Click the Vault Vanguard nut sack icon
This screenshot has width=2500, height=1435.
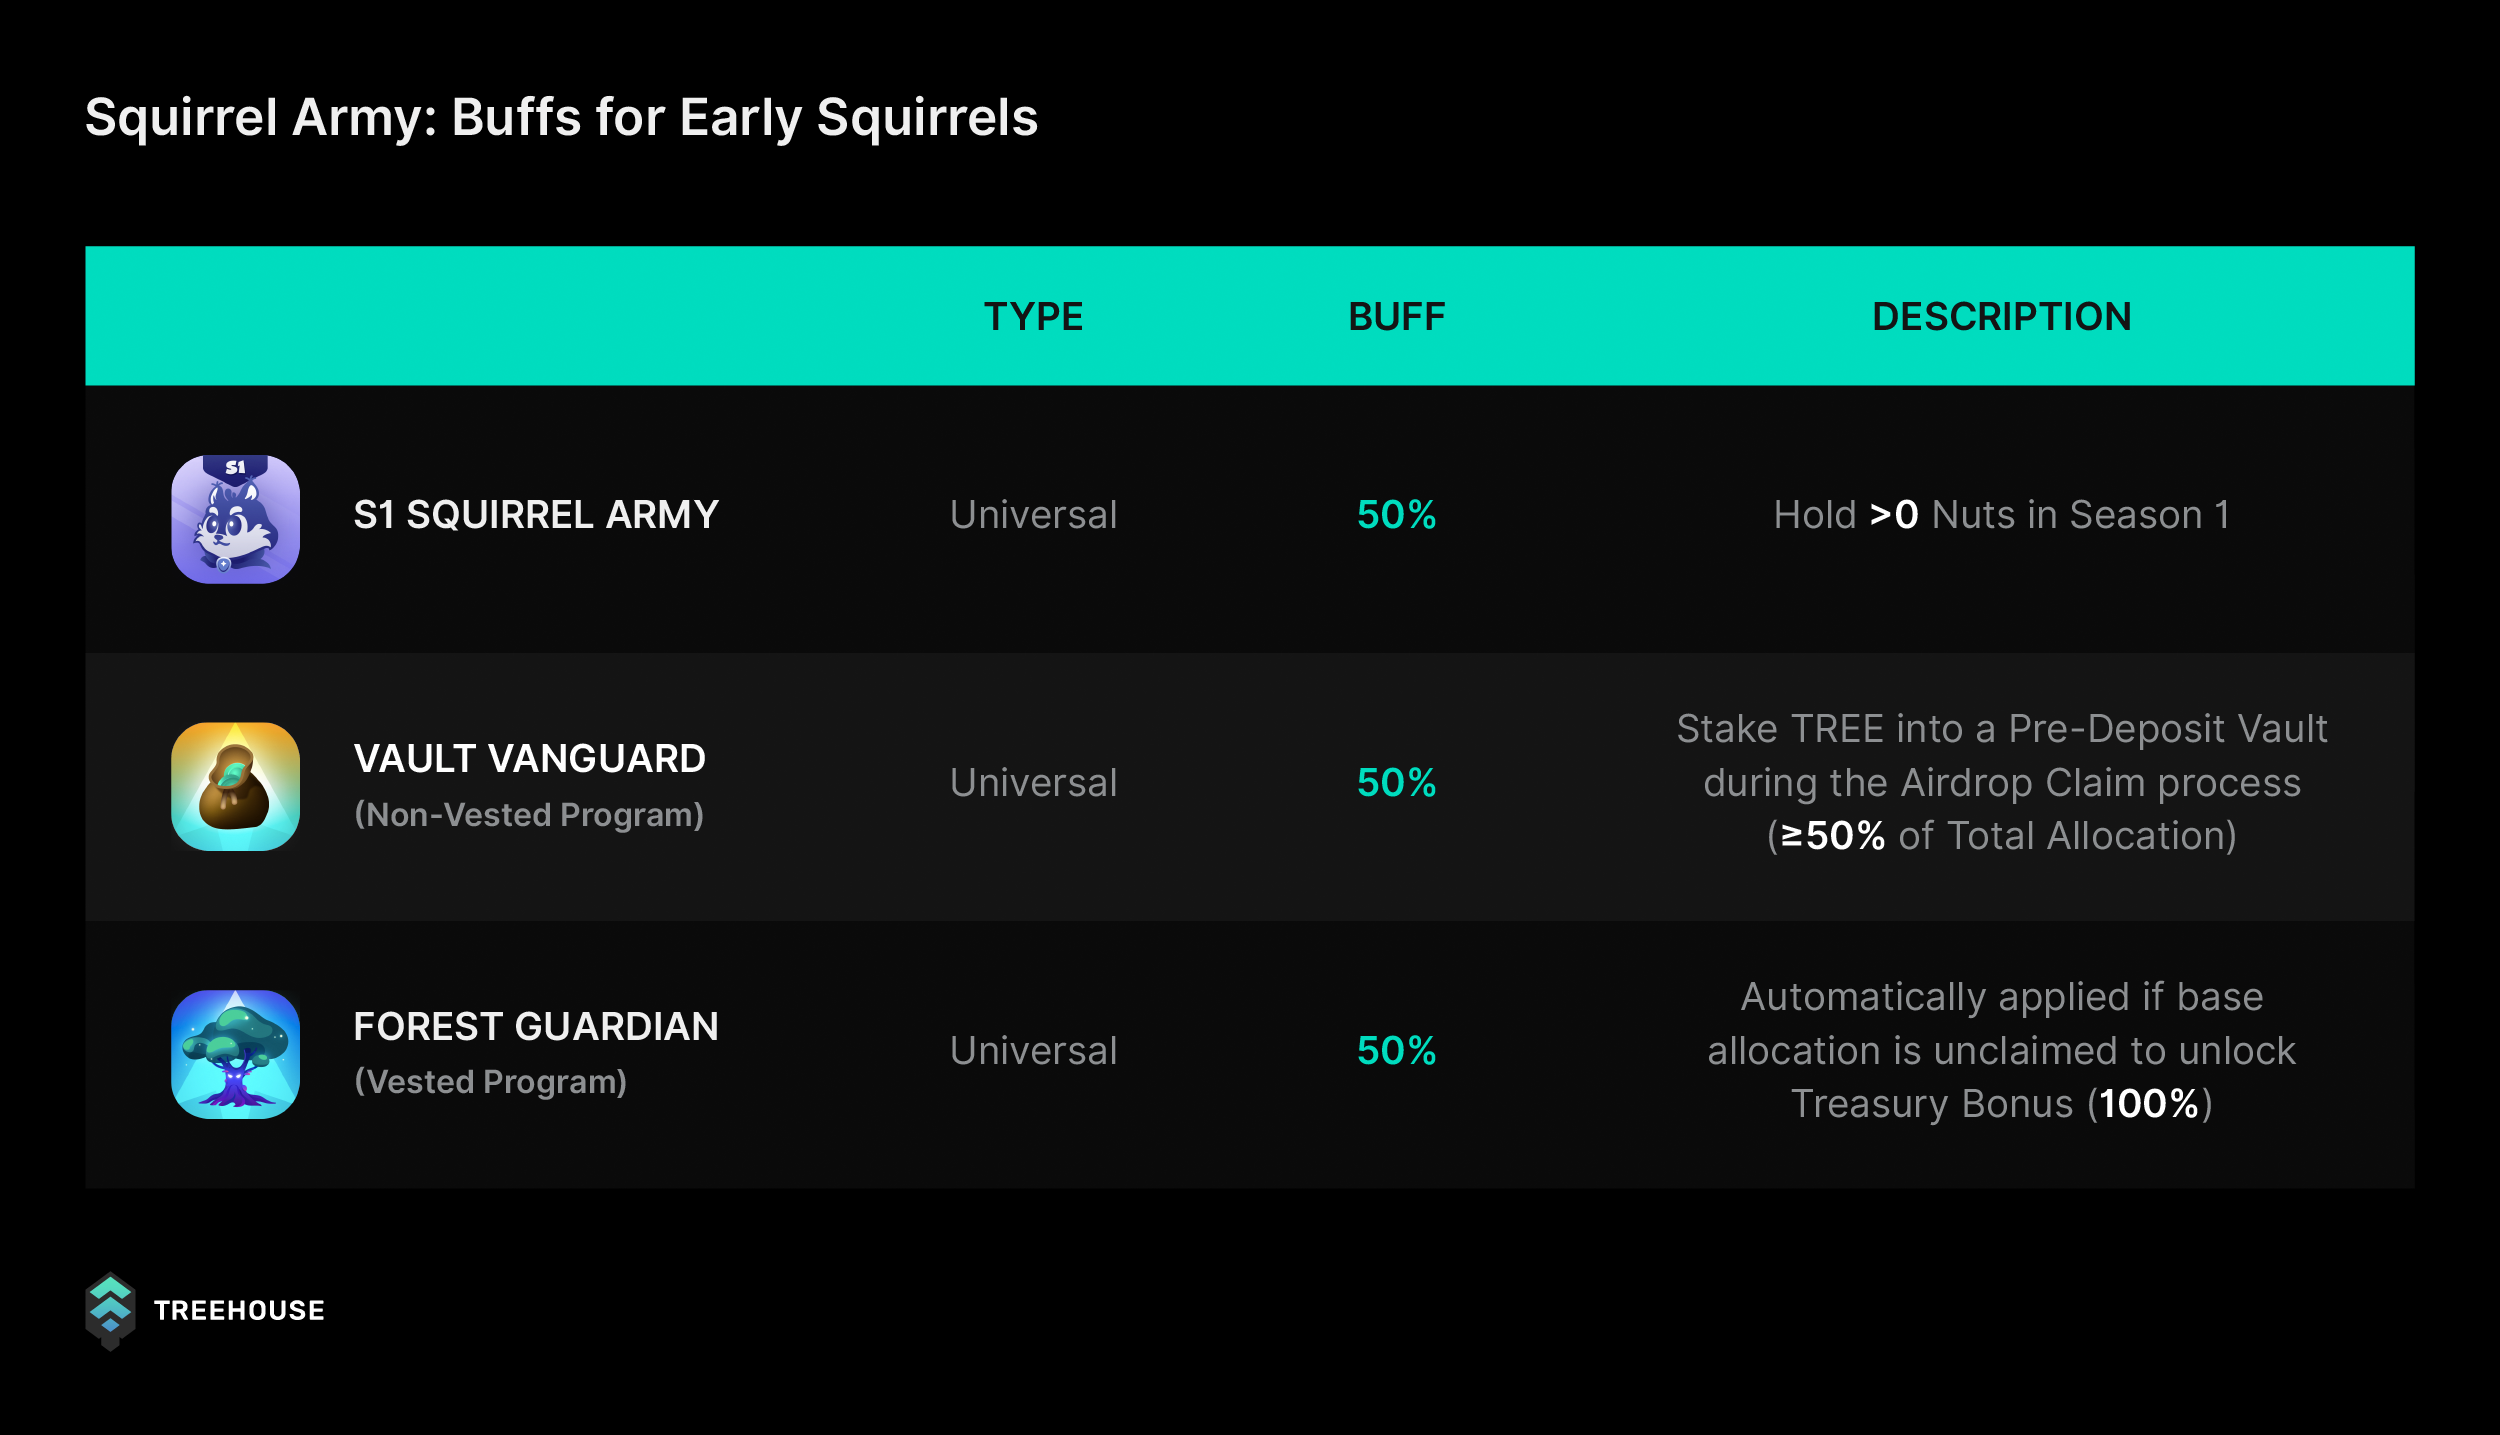(x=235, y=787)
